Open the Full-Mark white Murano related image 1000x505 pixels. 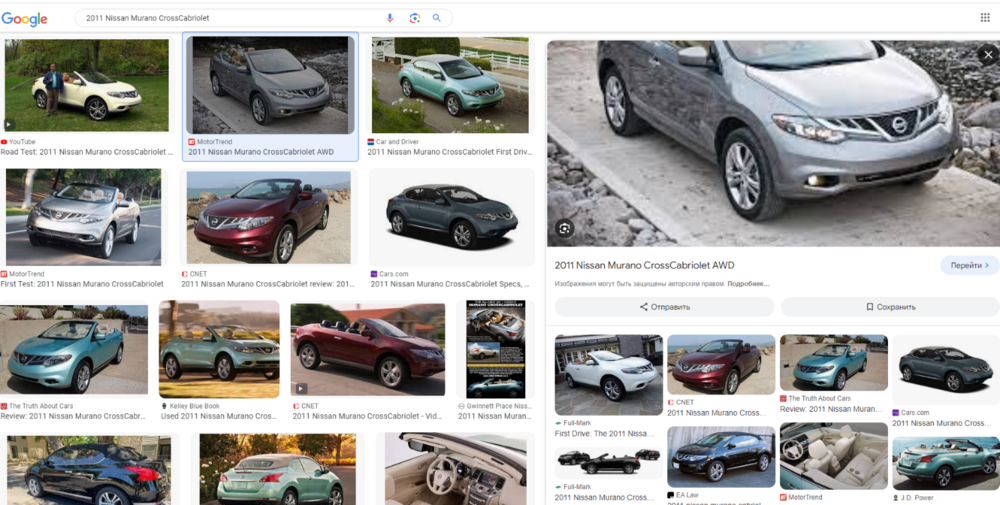(x=609, y=374)
